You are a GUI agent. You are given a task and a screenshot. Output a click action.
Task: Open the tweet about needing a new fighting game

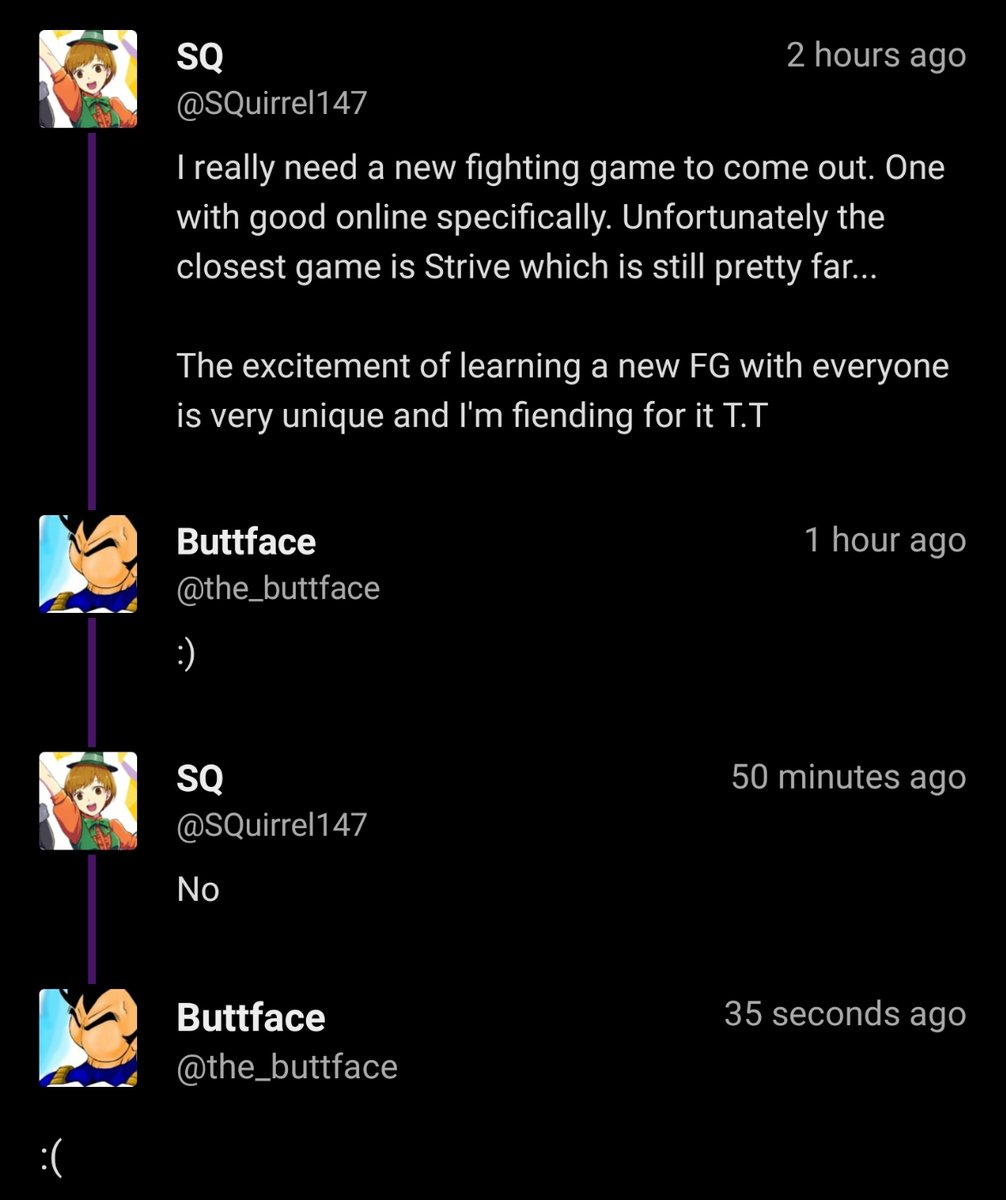pyautogui.click(x=563, y=291)
